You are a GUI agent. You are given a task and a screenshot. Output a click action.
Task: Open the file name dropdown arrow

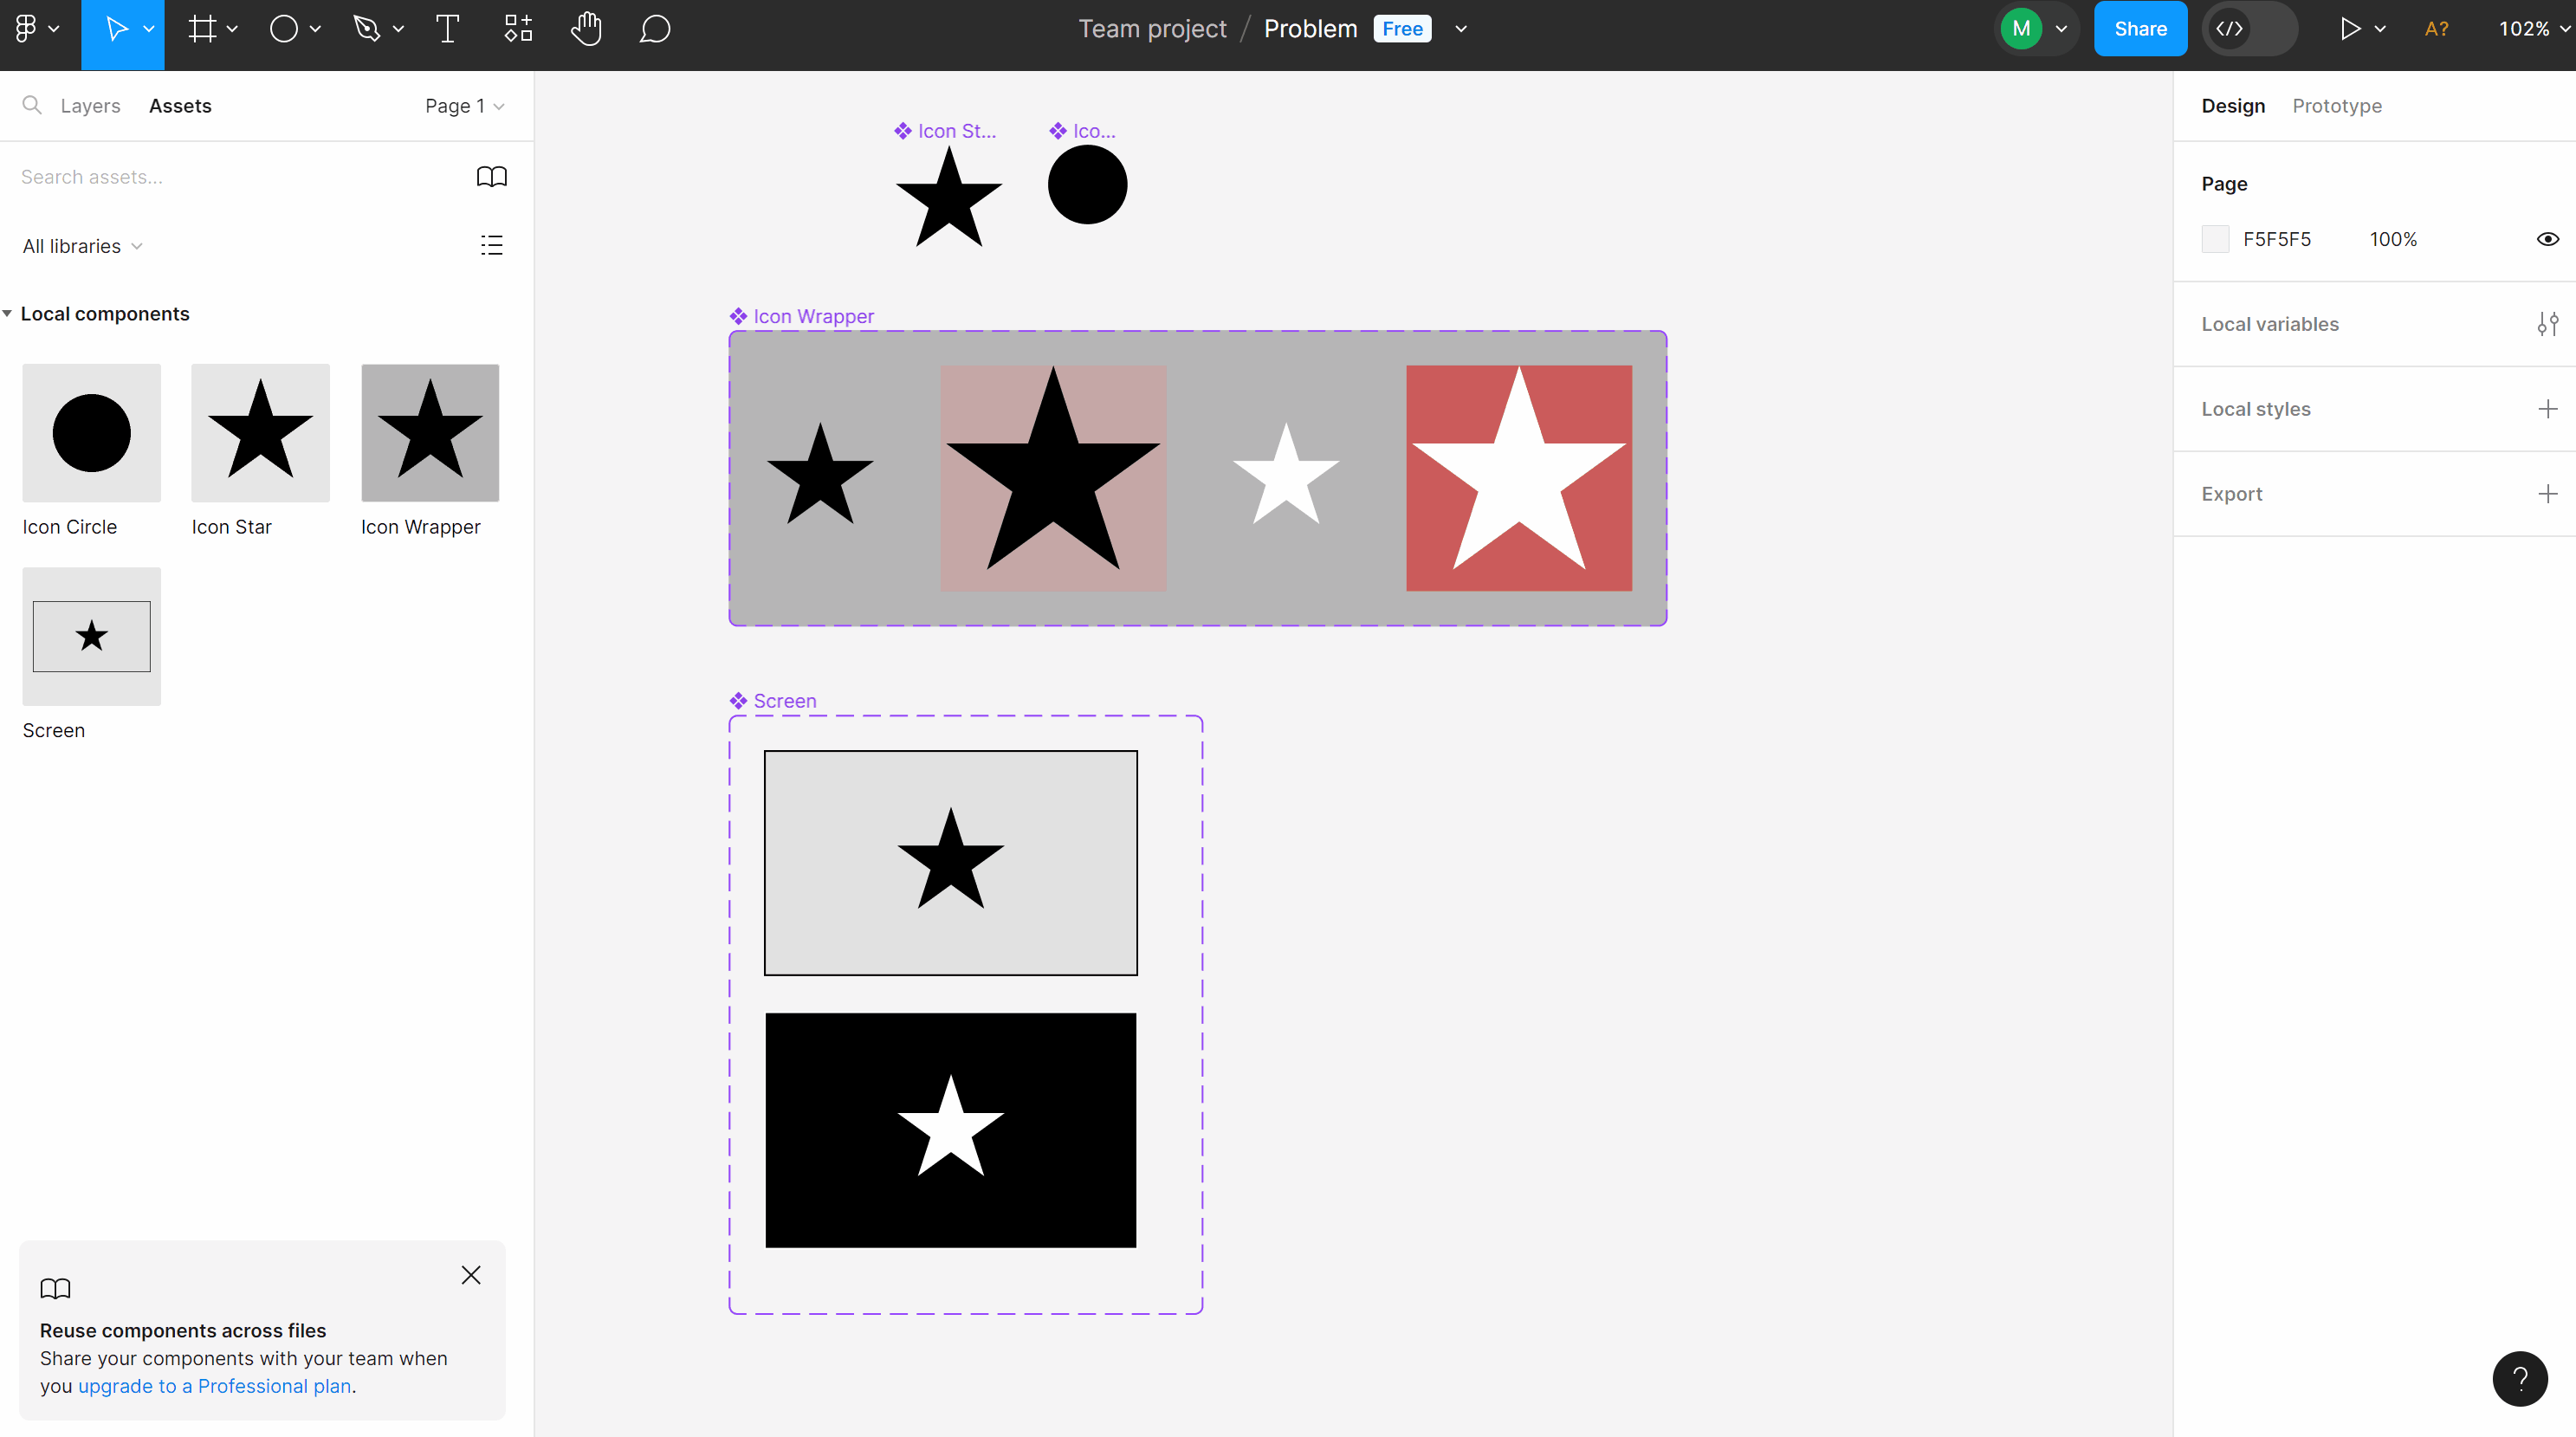(x=1461, y=29)
